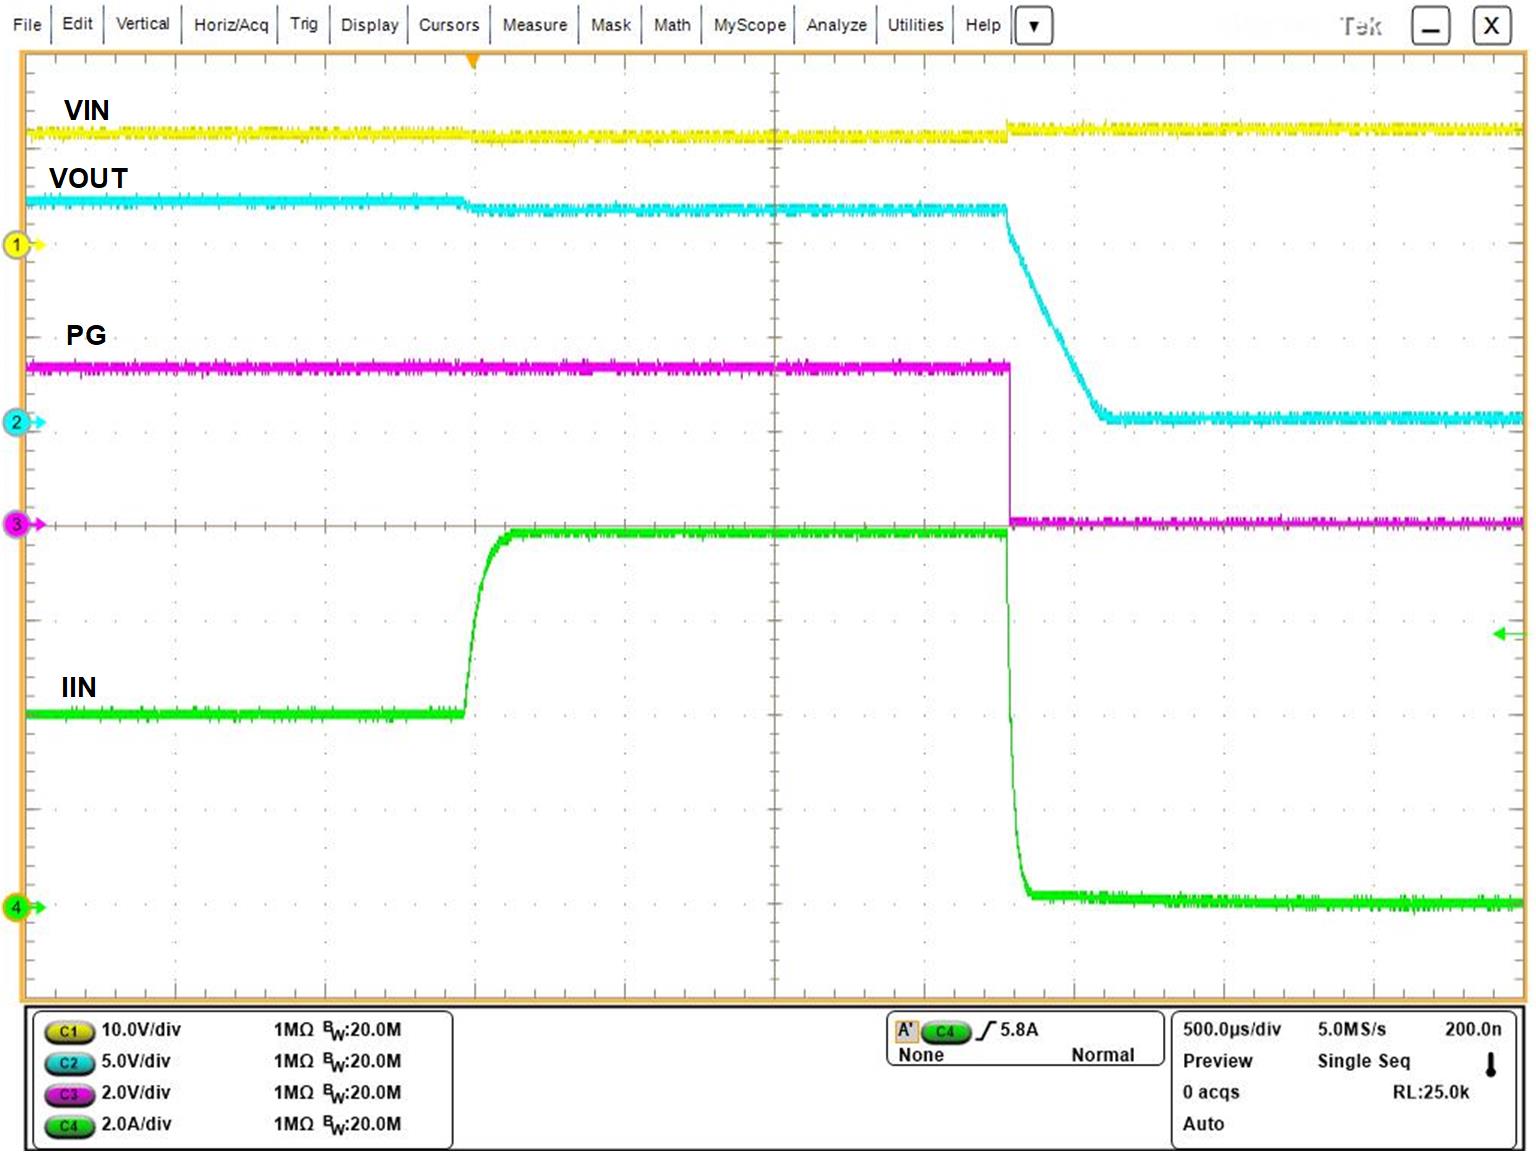Minimize the oscilloscope window
This screenshot has width=1536, height=1152.
(x=1431, y=26)
